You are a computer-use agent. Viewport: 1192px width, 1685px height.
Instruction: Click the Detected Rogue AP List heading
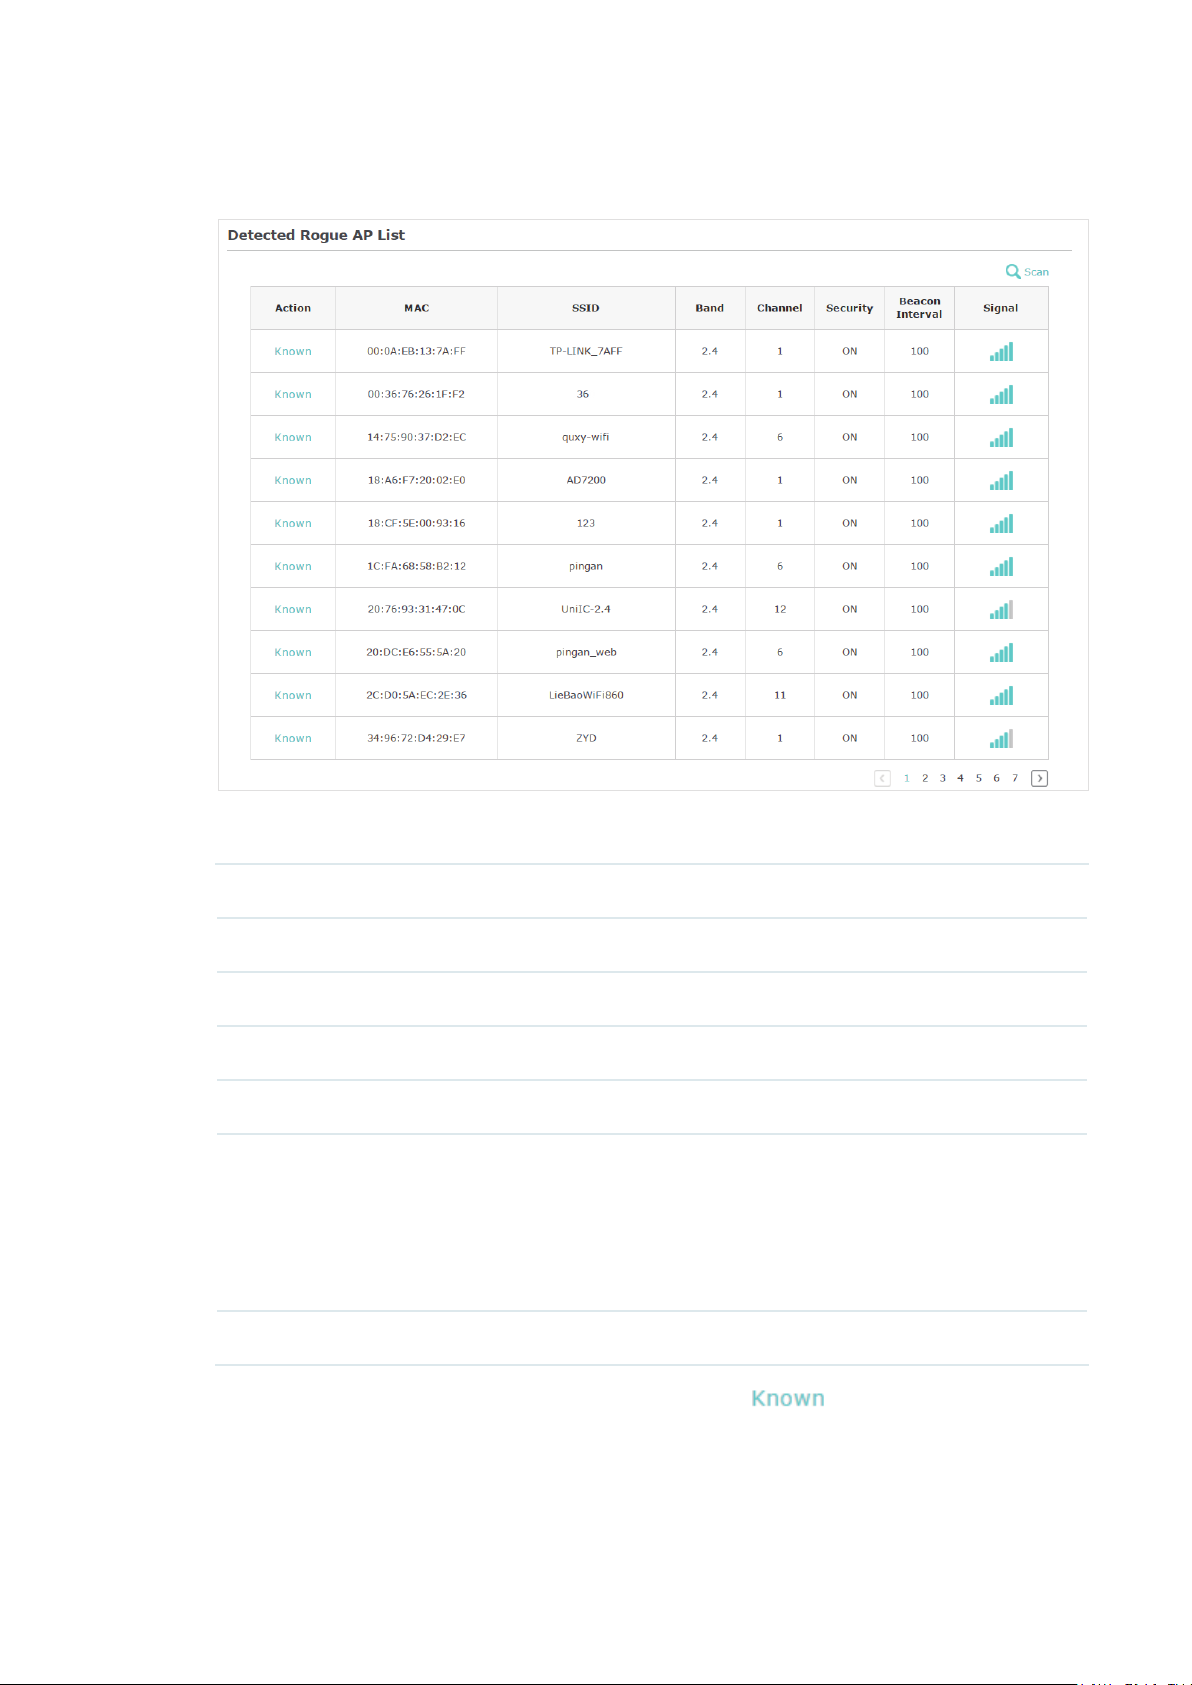coord(316,235)
